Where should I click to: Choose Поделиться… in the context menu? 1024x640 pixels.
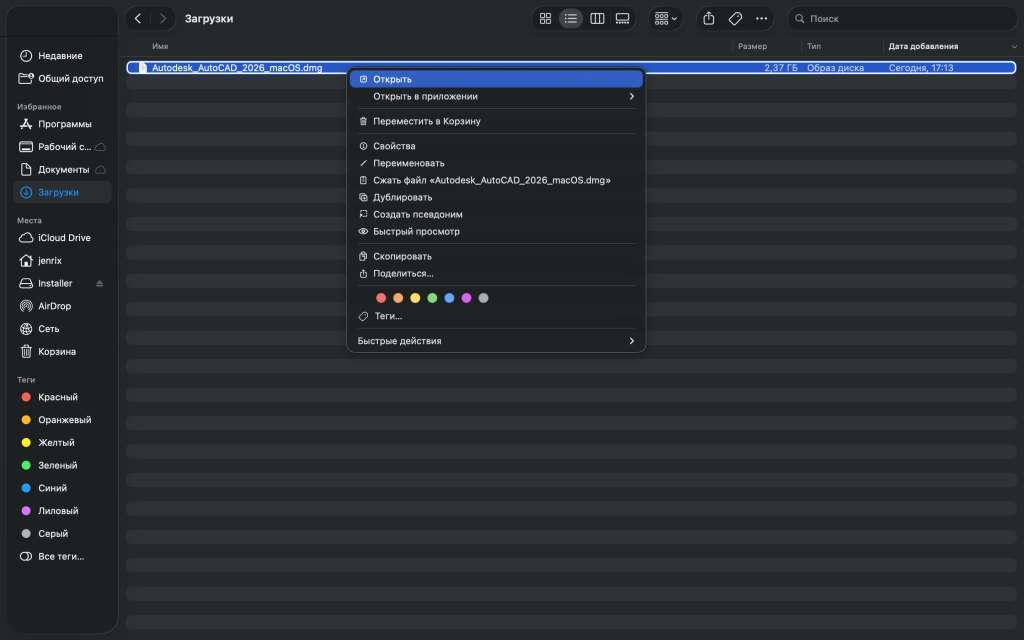pos(496,273)
